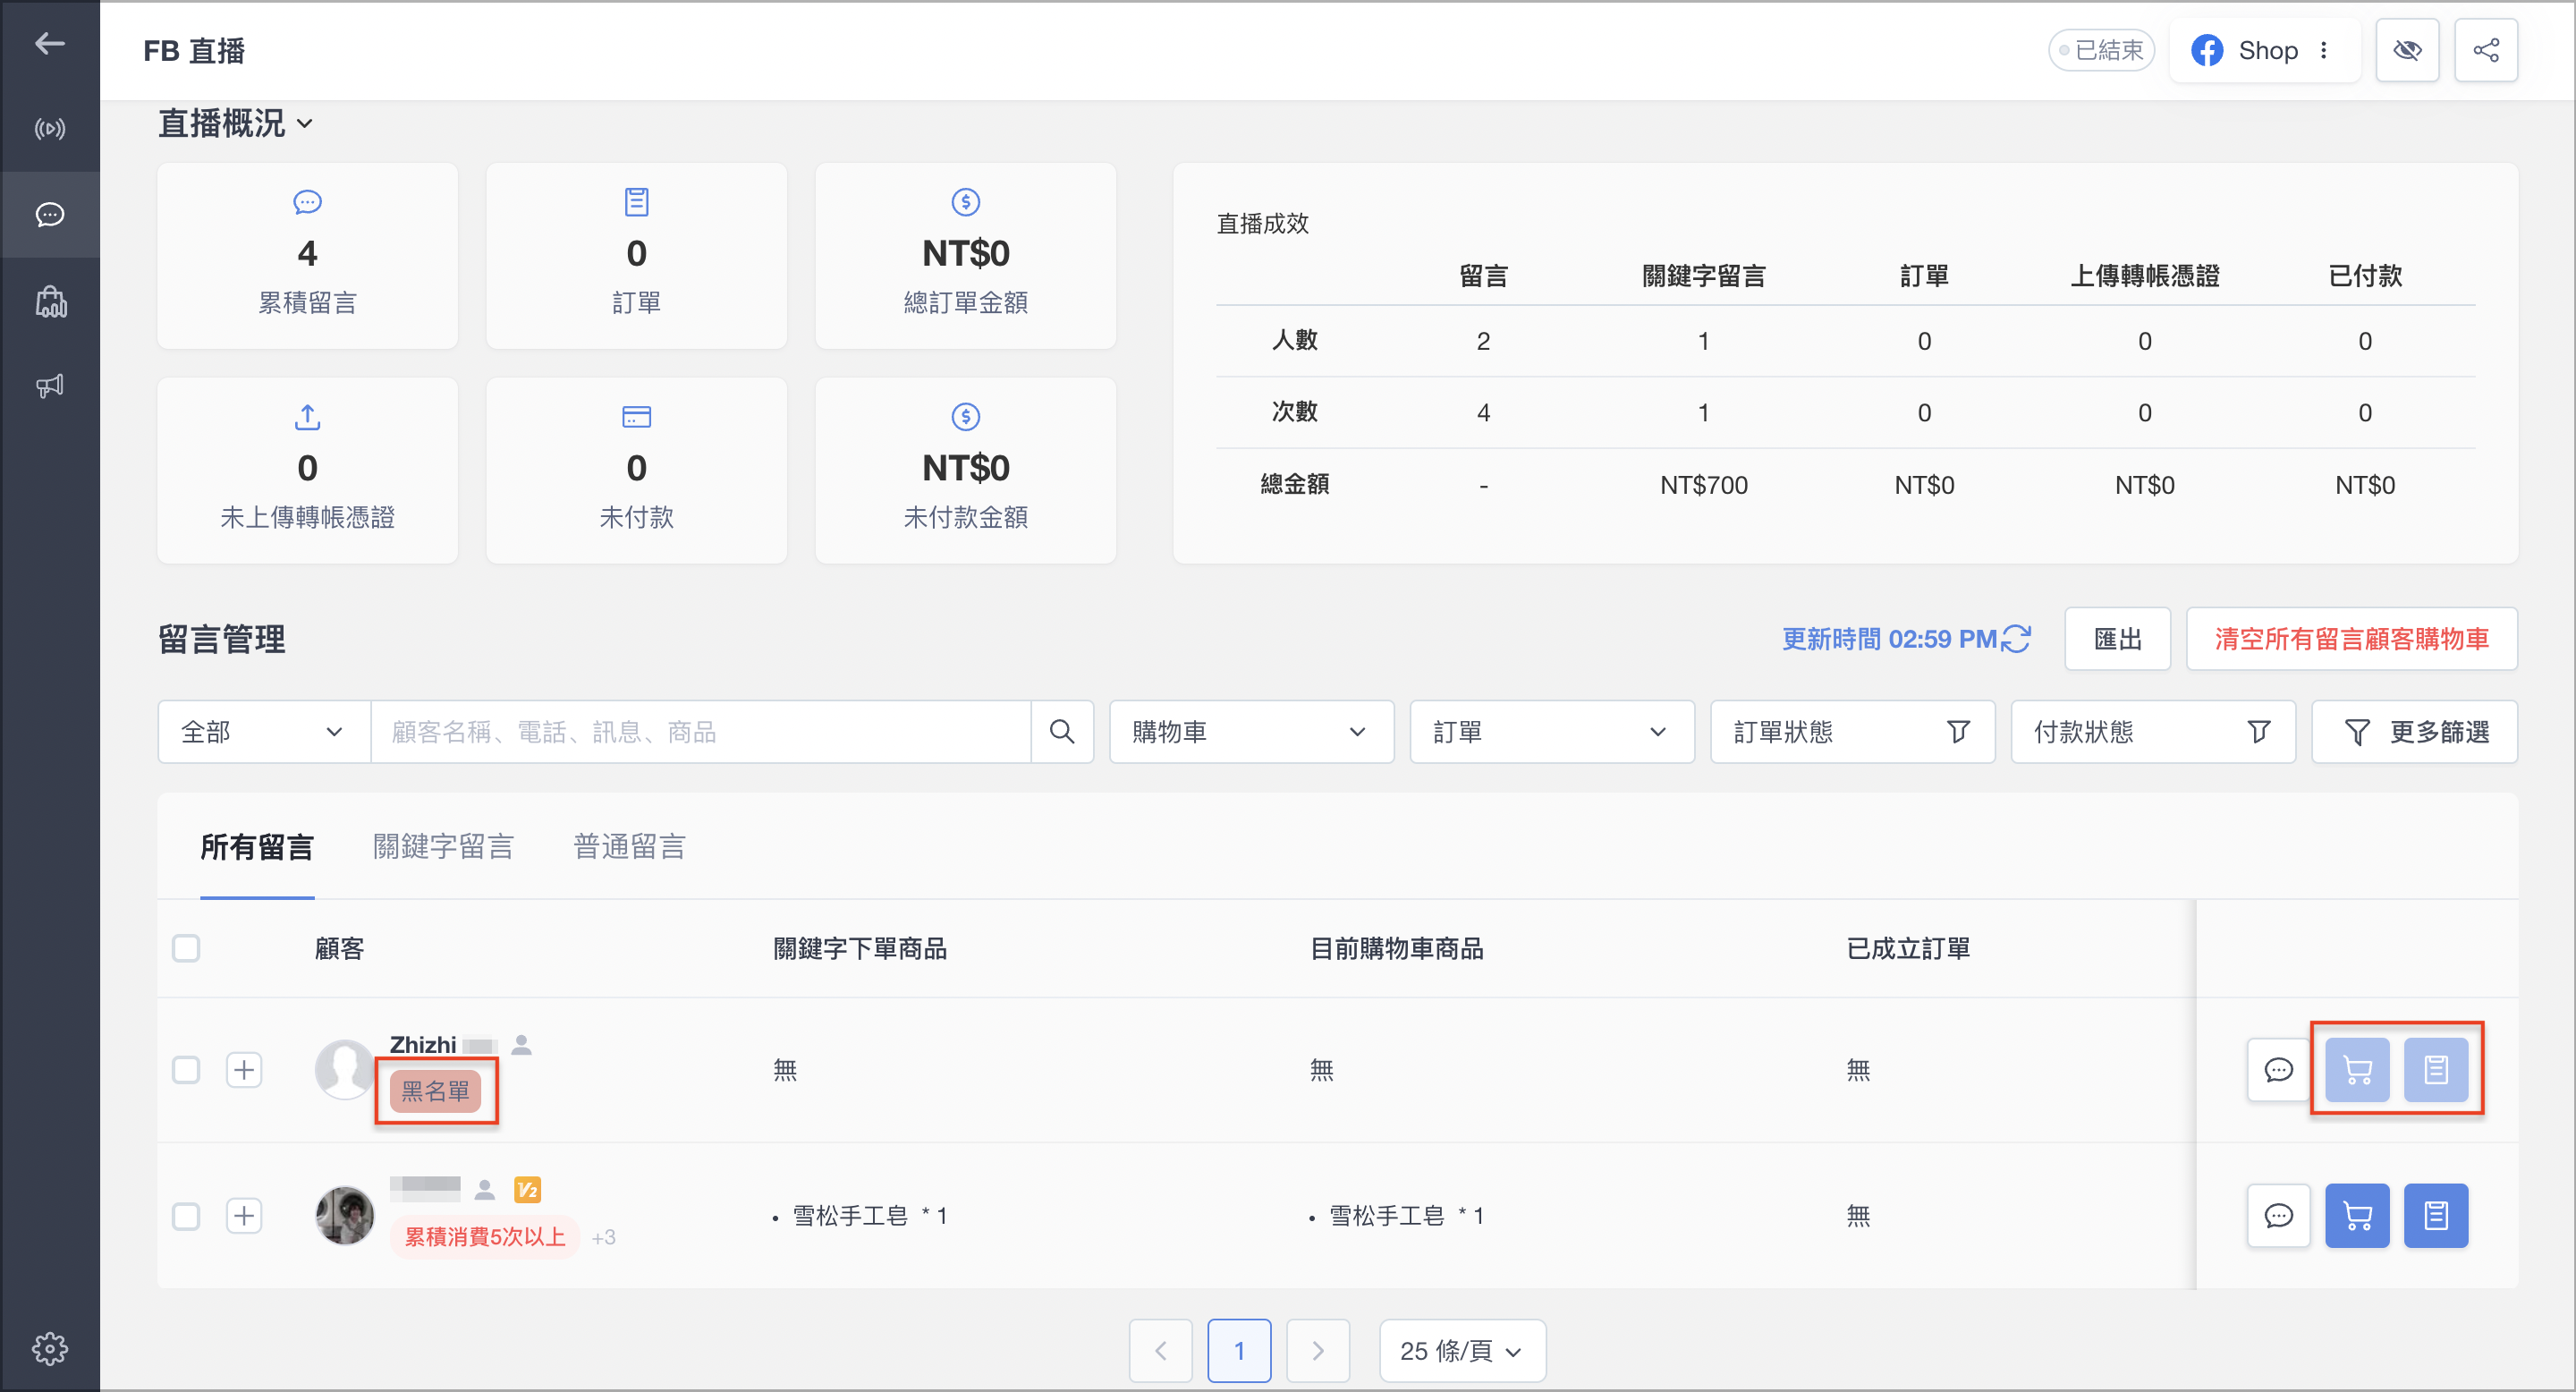Click the 已結束 status badge
The height and width of the screenshot is (1392, 2576).
pyautogui.click(x=2101, y=50)
